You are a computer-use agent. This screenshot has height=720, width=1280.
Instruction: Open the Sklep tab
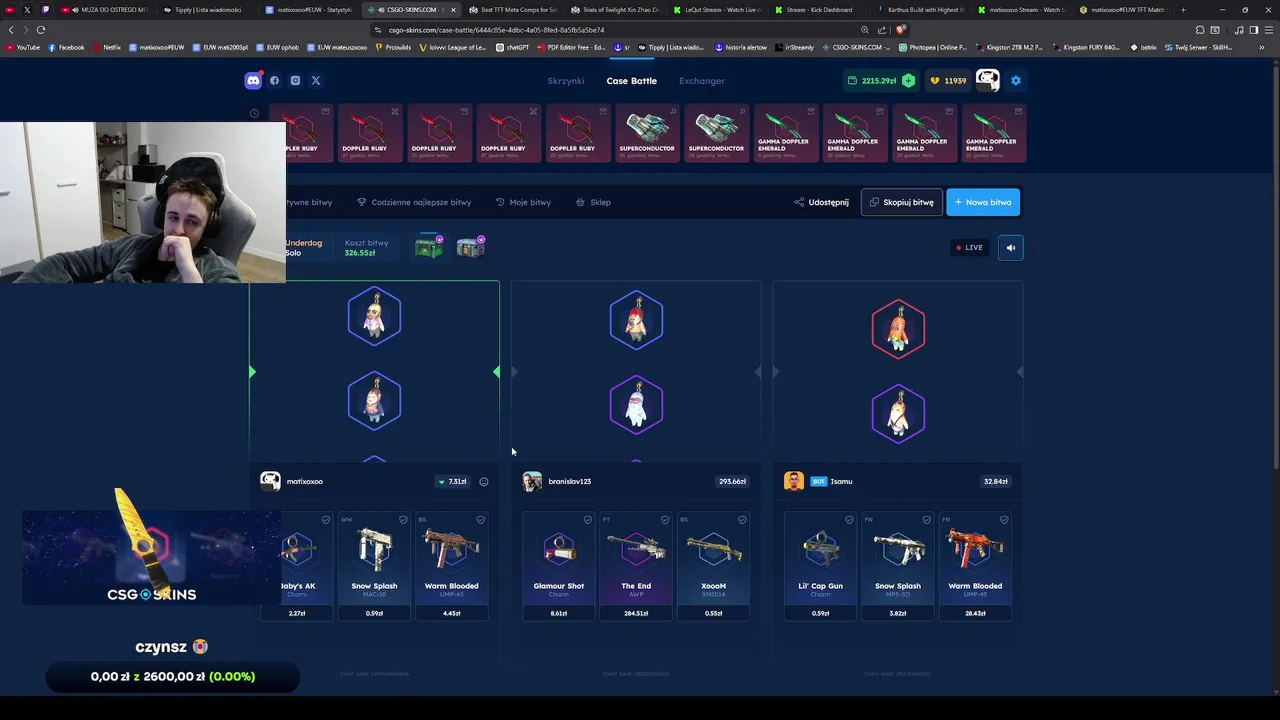[593, 202]
